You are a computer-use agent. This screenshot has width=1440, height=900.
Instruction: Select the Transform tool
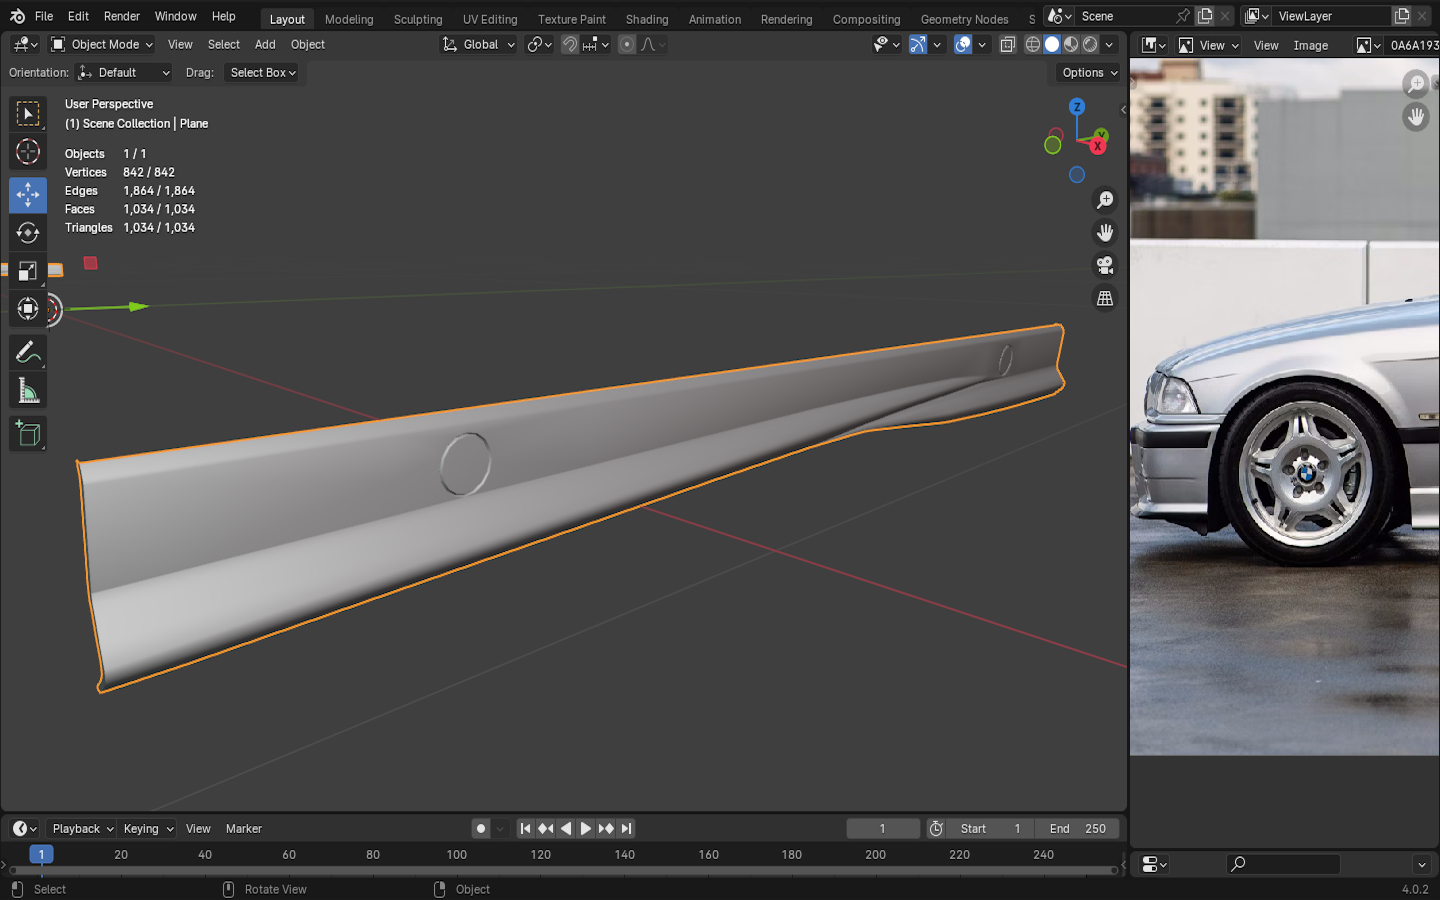(28, 309)
